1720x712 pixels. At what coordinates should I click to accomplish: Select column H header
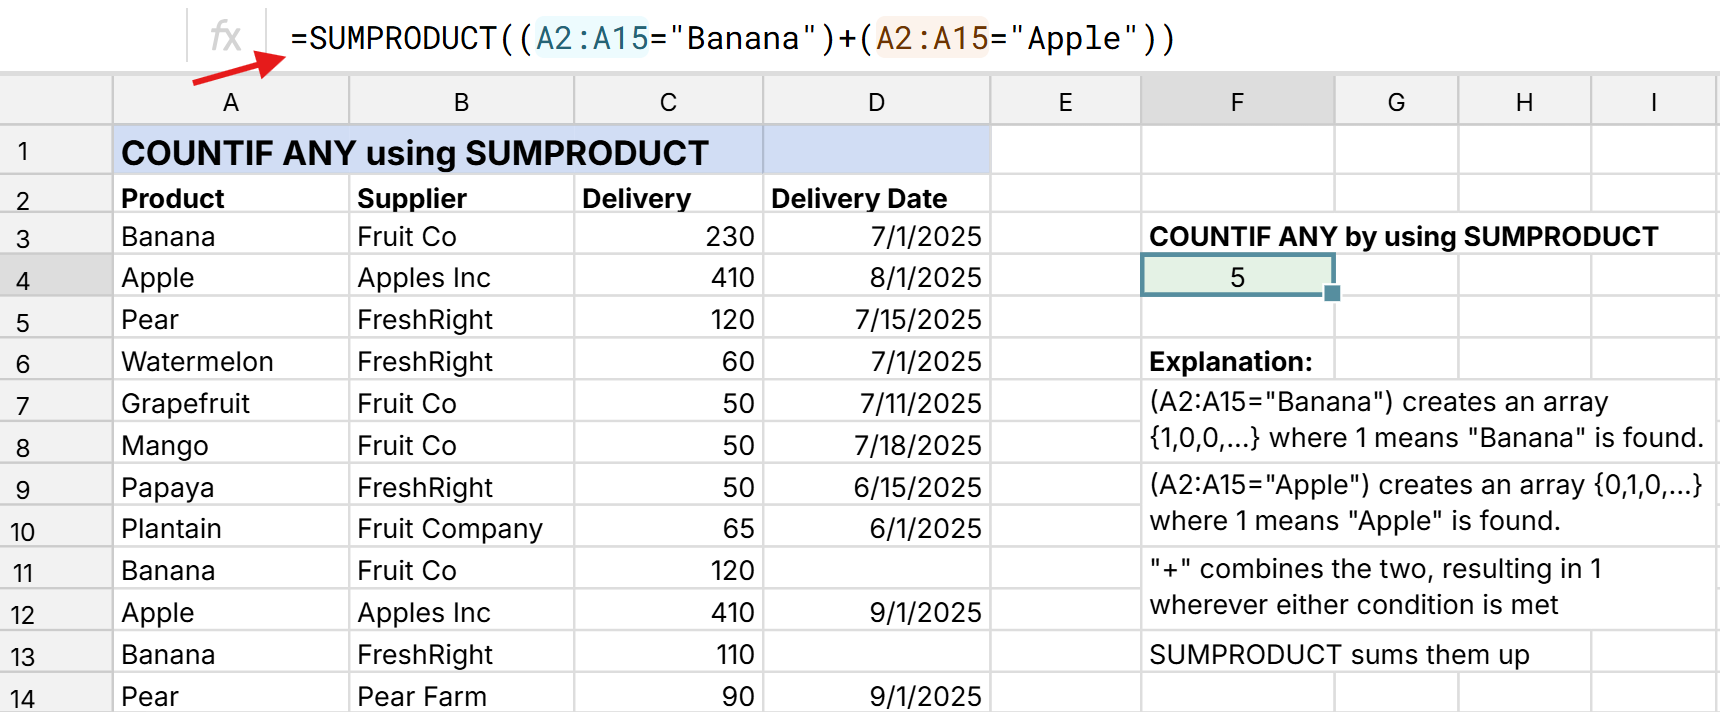point(1524,102)
